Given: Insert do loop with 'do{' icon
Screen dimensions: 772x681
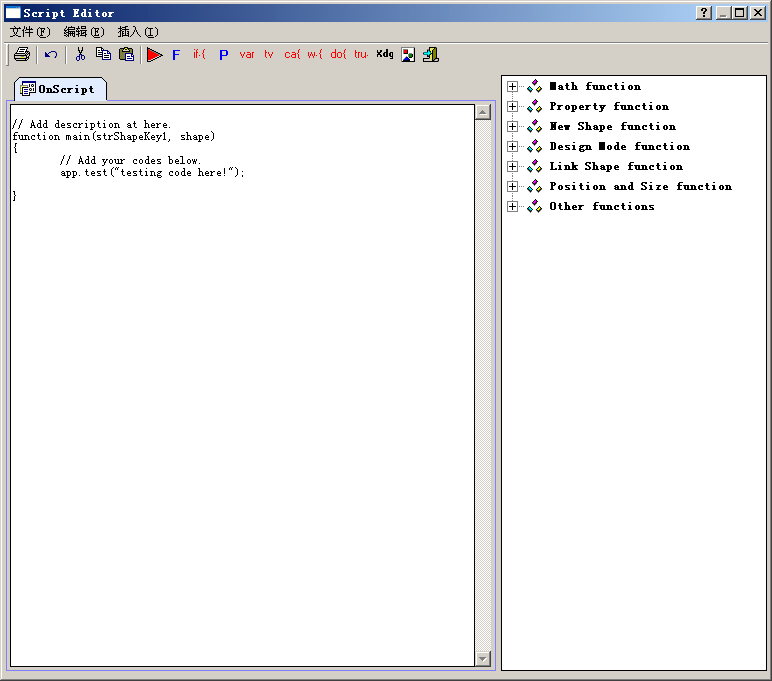Looking at the screenshot, I should click(338, 54).
